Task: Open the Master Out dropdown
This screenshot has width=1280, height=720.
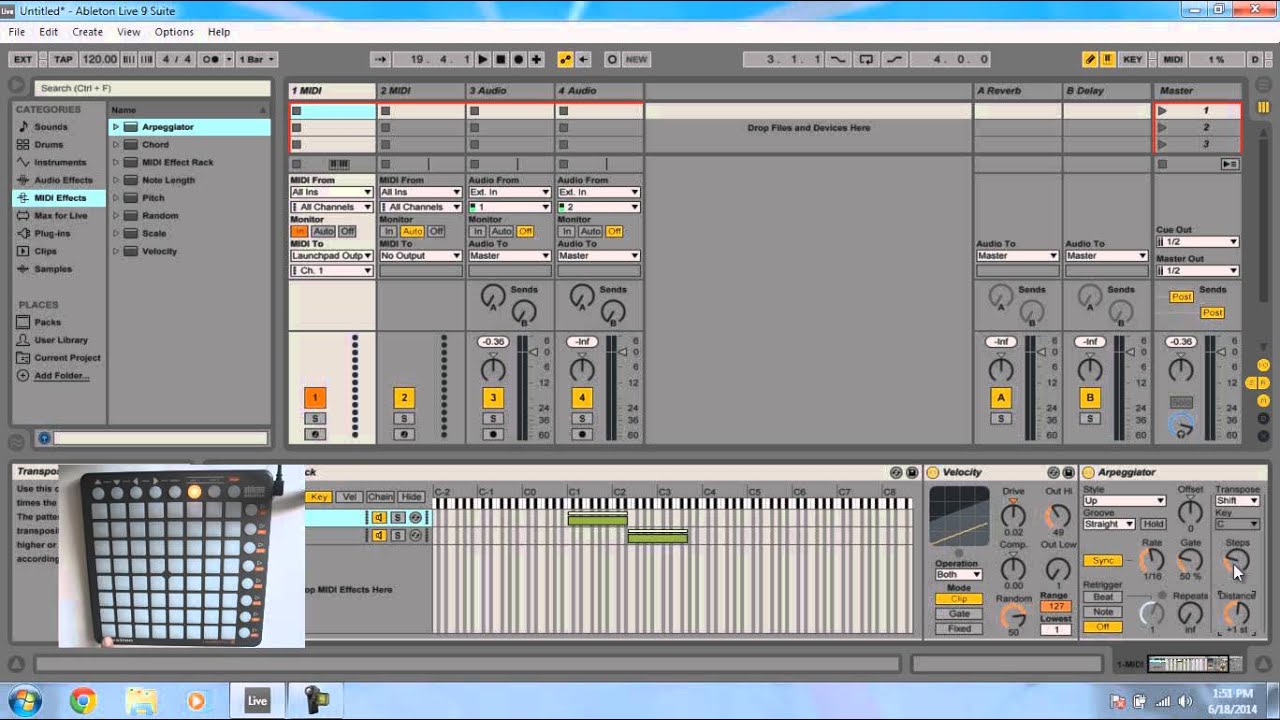Action: pyautogui.click(x=1197, y=271)
